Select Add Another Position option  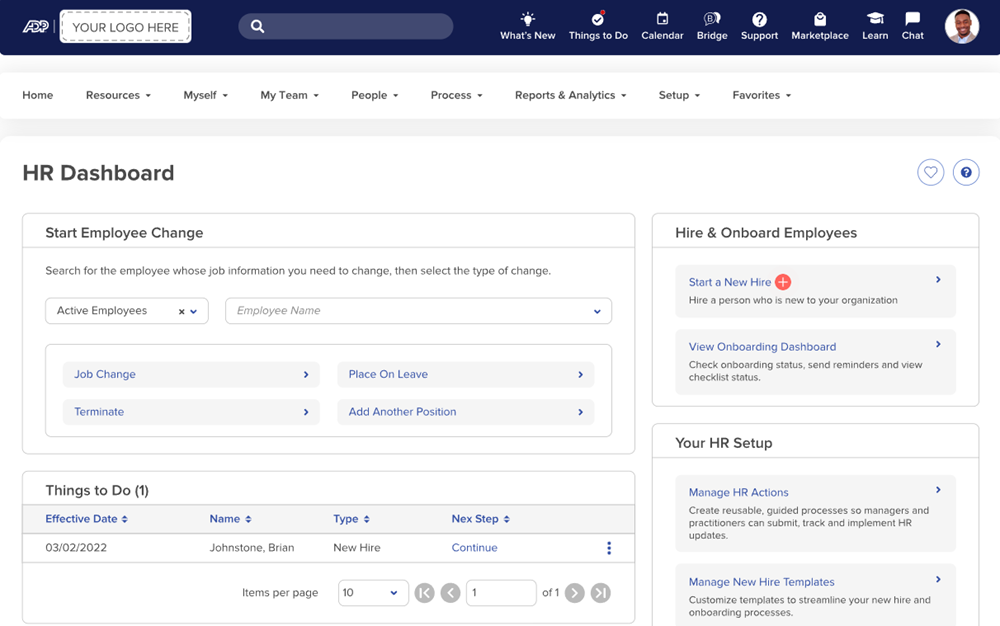tap(466, 412)
